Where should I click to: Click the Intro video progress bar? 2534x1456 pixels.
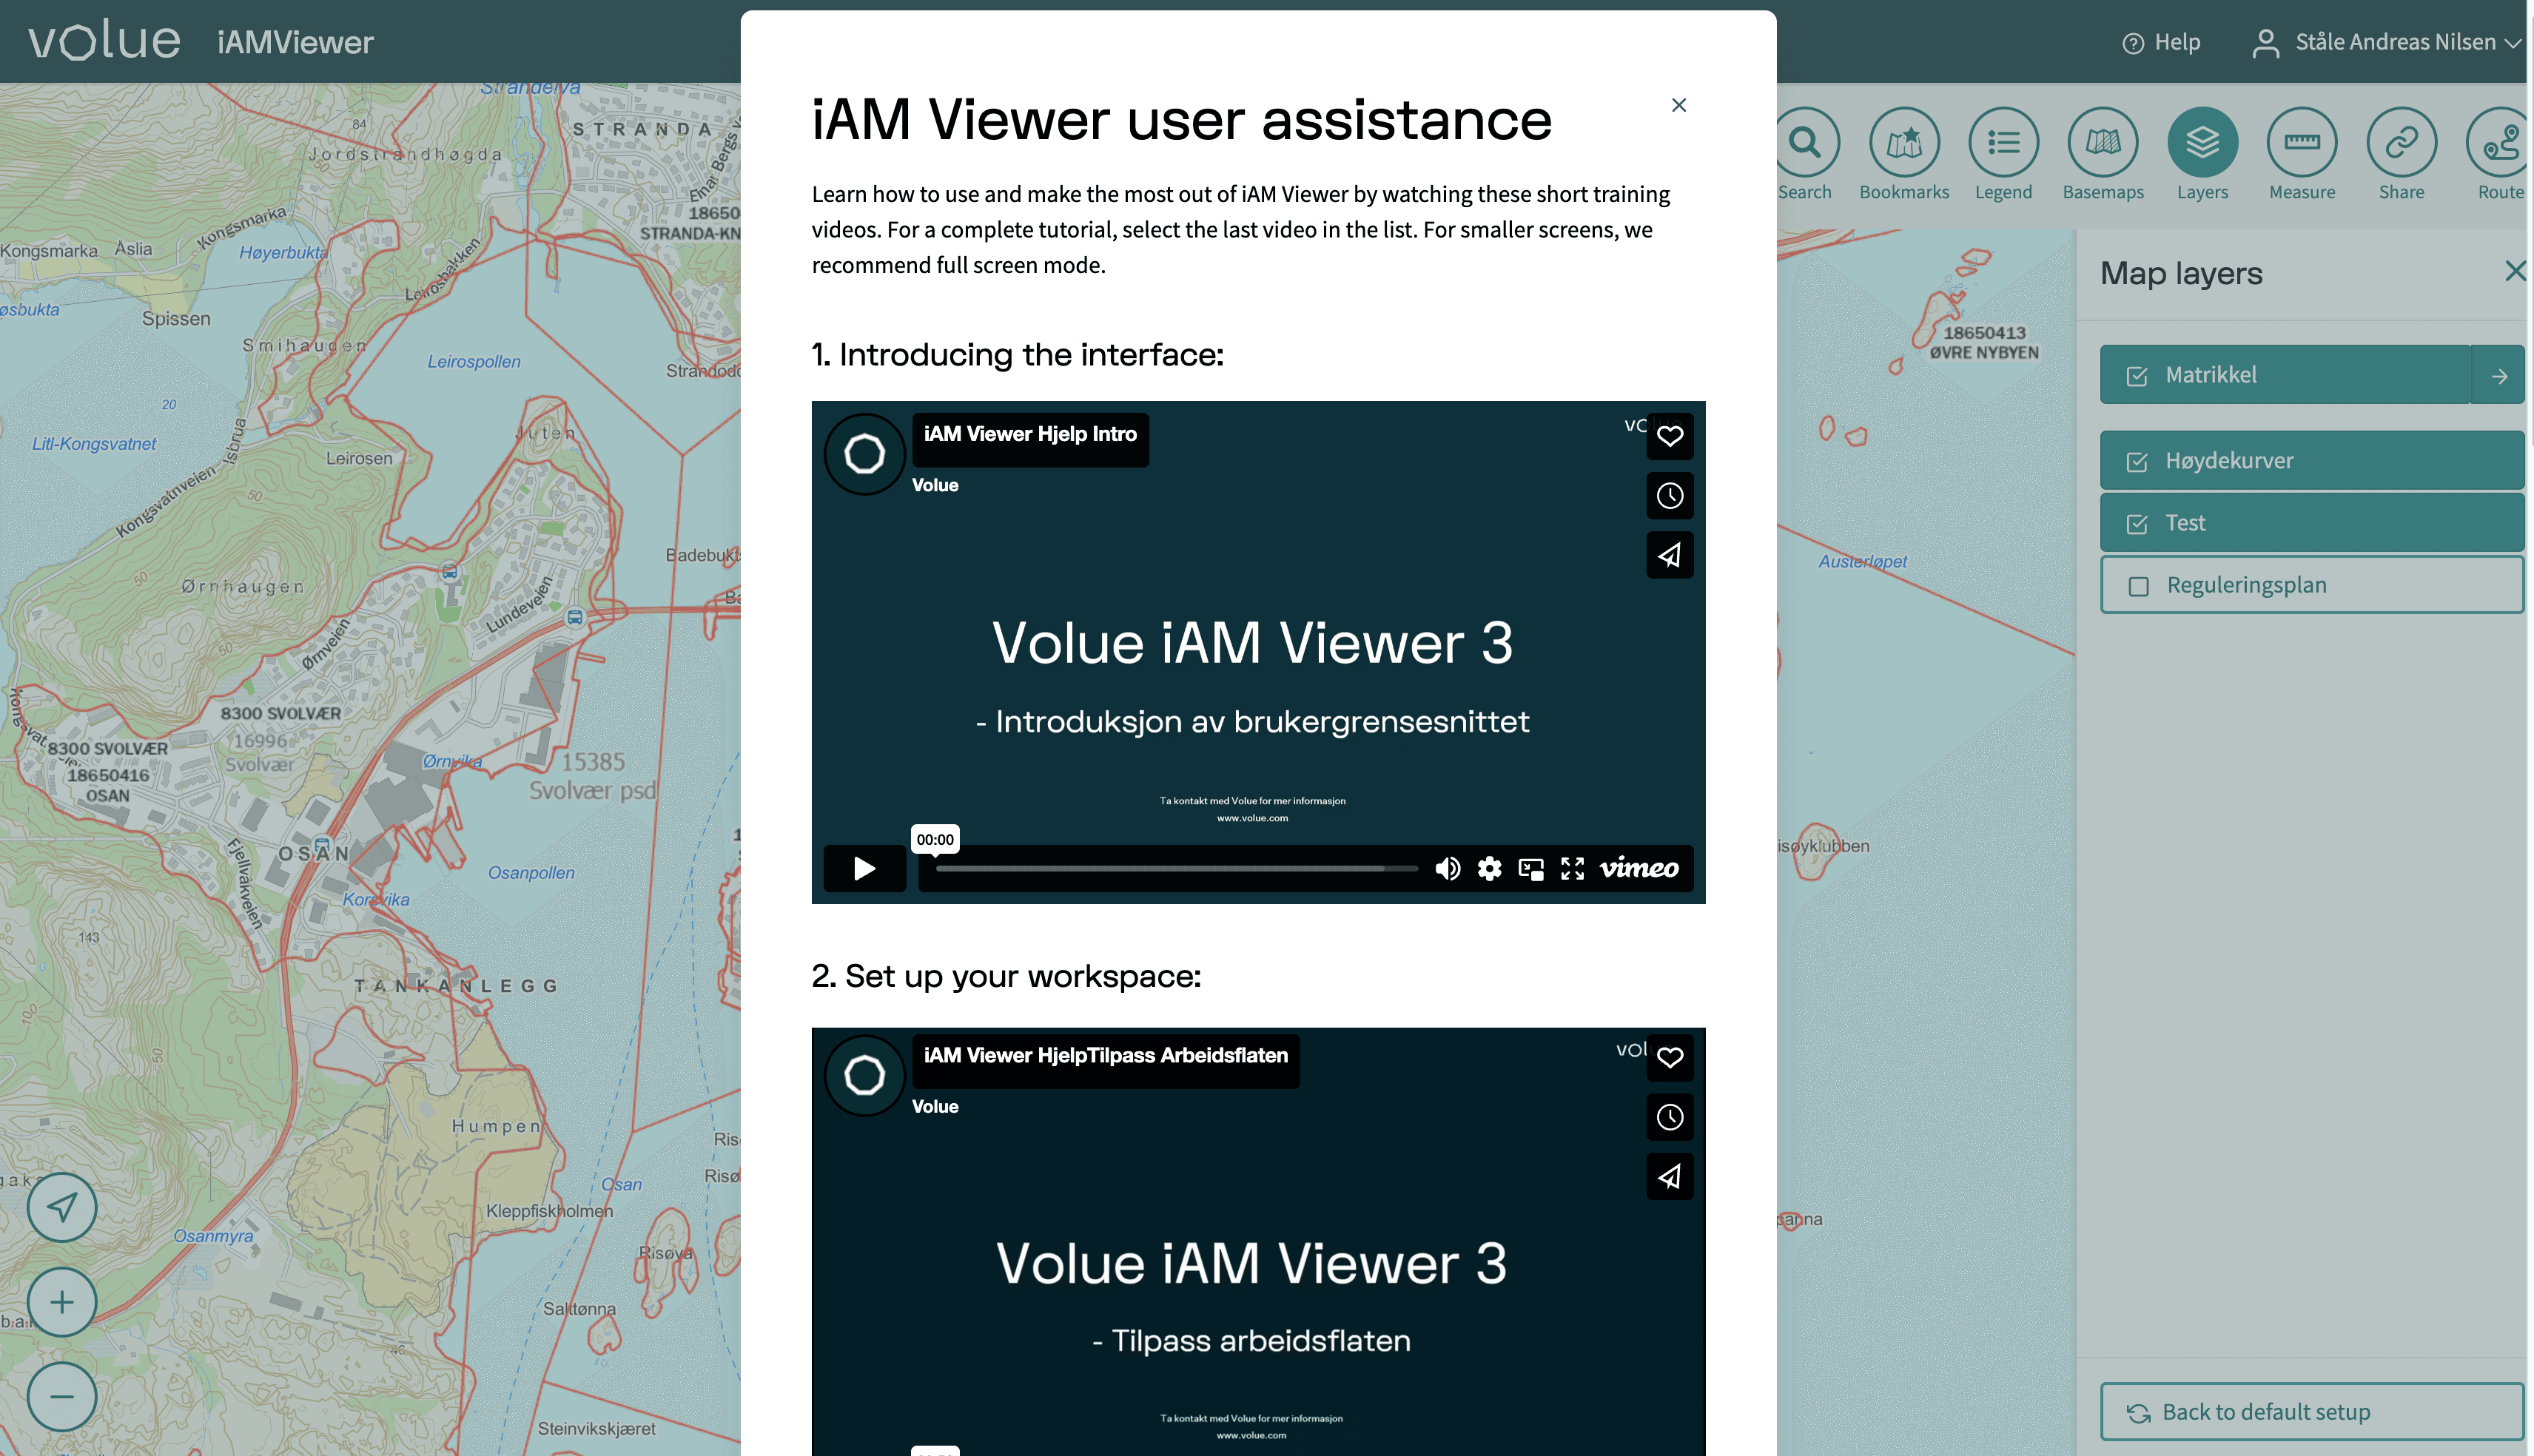point(1175,868)
